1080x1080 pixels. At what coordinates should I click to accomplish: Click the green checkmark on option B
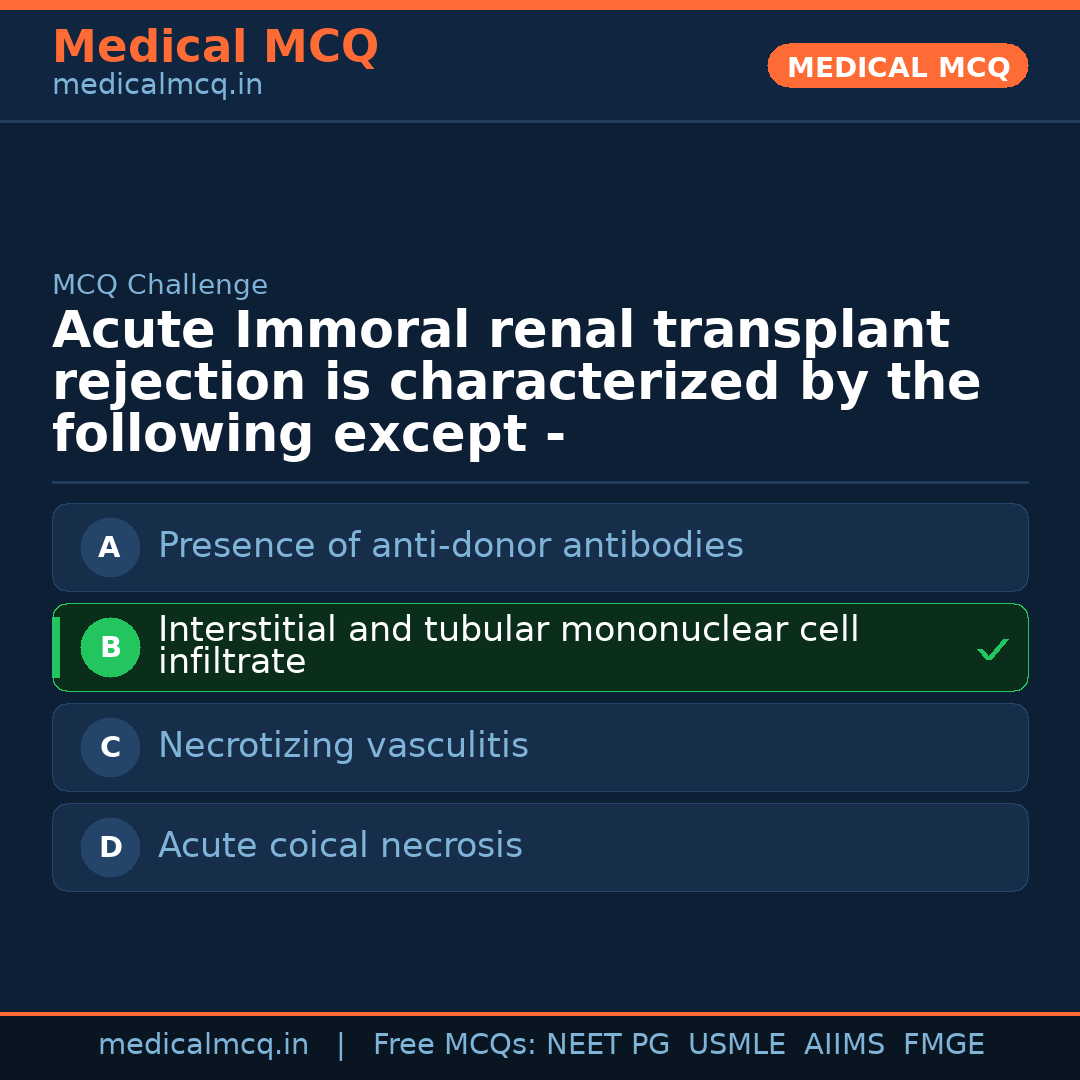coord(993,650)
